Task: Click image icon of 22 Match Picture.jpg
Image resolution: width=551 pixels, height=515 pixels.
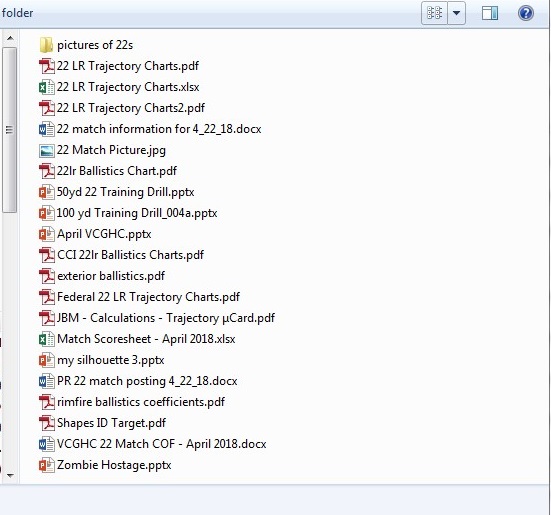Action: (x=47, y=150)
